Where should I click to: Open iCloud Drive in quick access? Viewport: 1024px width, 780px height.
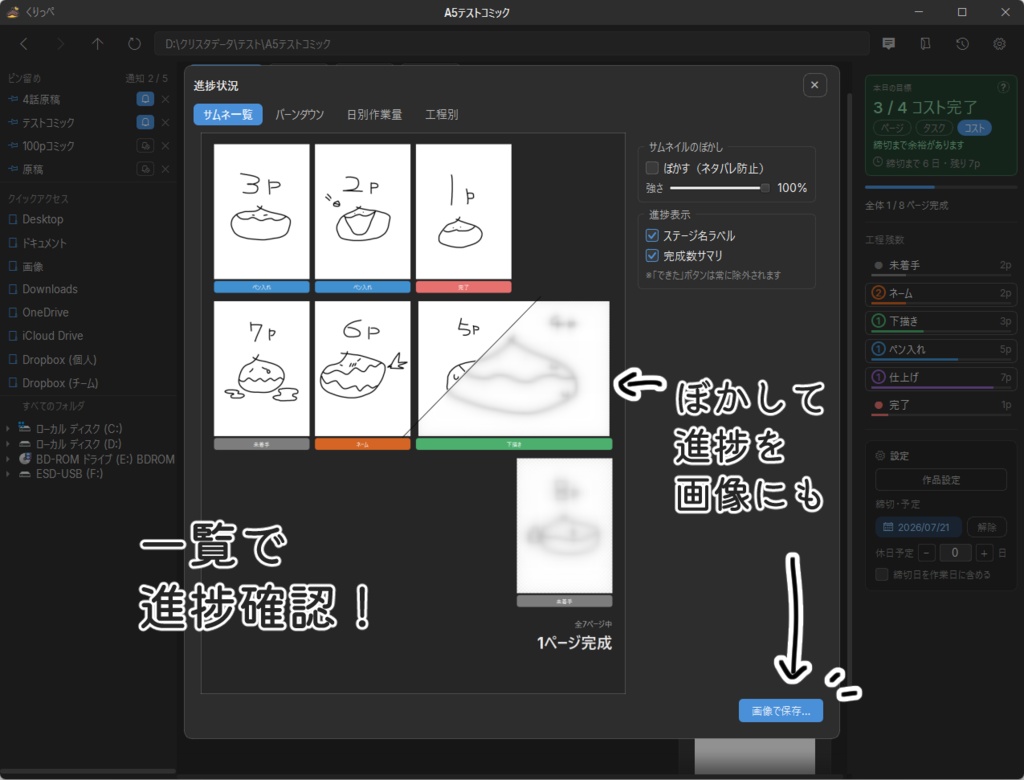pyautogui.click(x=52, y=336)
